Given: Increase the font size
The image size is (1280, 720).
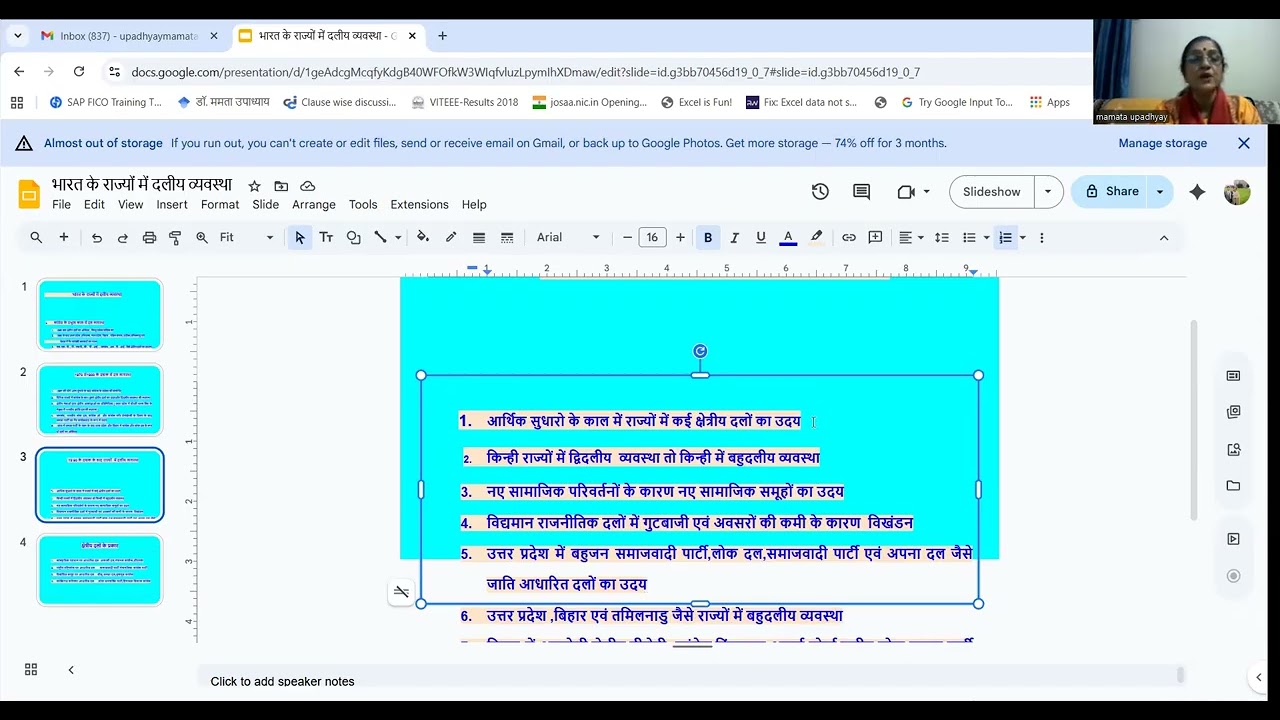Looking at the screenshot, I should click(680, 237).
